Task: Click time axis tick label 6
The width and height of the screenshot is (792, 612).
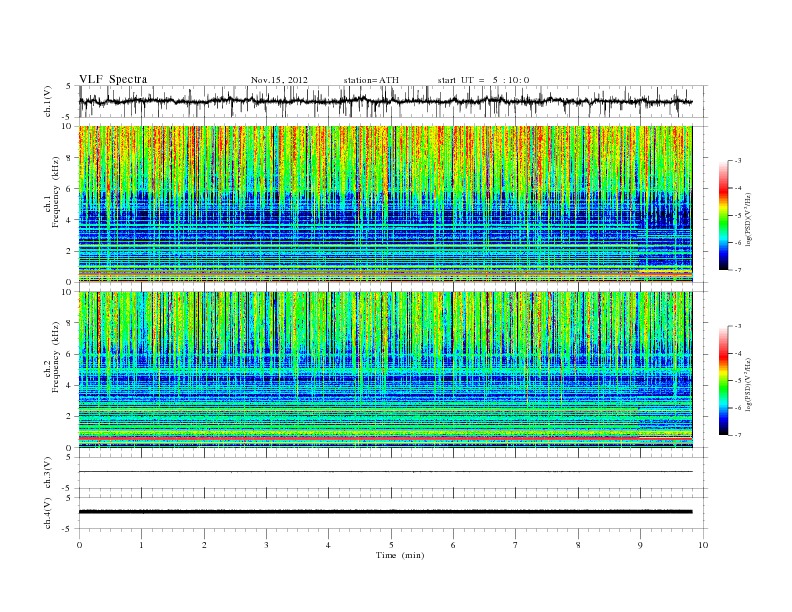Action: (453, 545)
